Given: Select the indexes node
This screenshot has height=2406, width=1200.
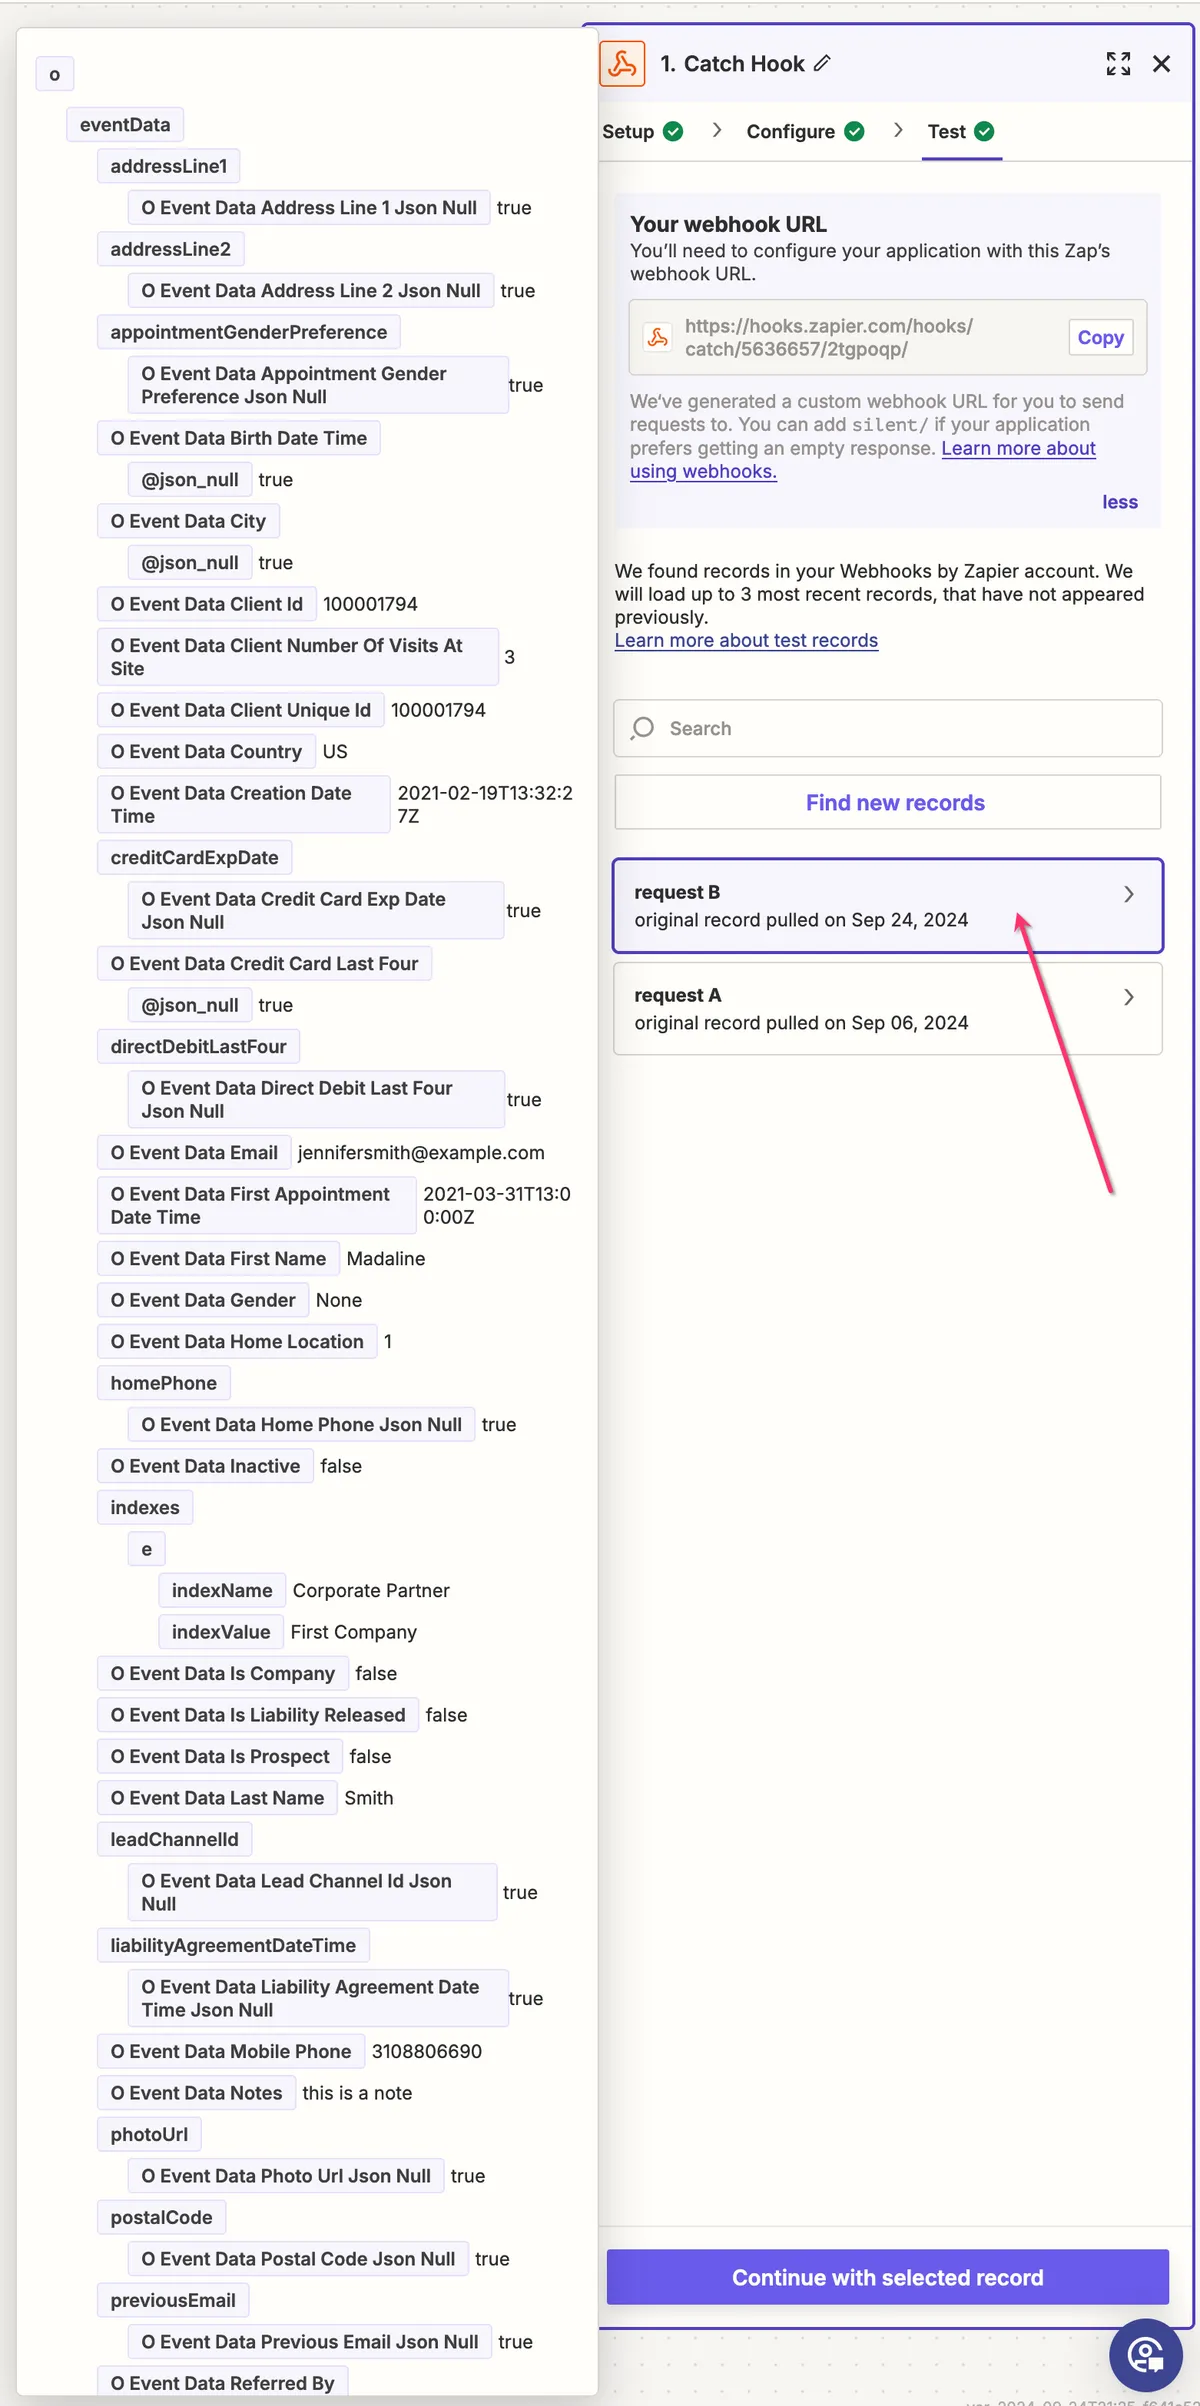Looking at the screenshot, I should tap(145, 1507).
